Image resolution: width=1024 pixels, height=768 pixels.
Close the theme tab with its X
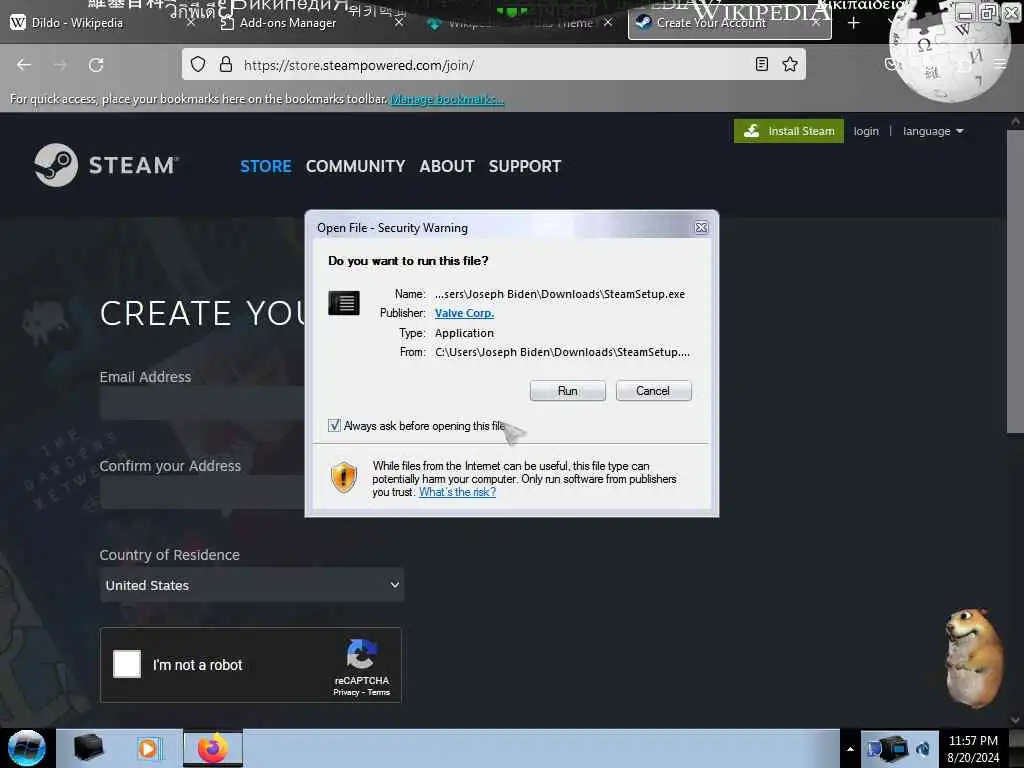point(608,22)
